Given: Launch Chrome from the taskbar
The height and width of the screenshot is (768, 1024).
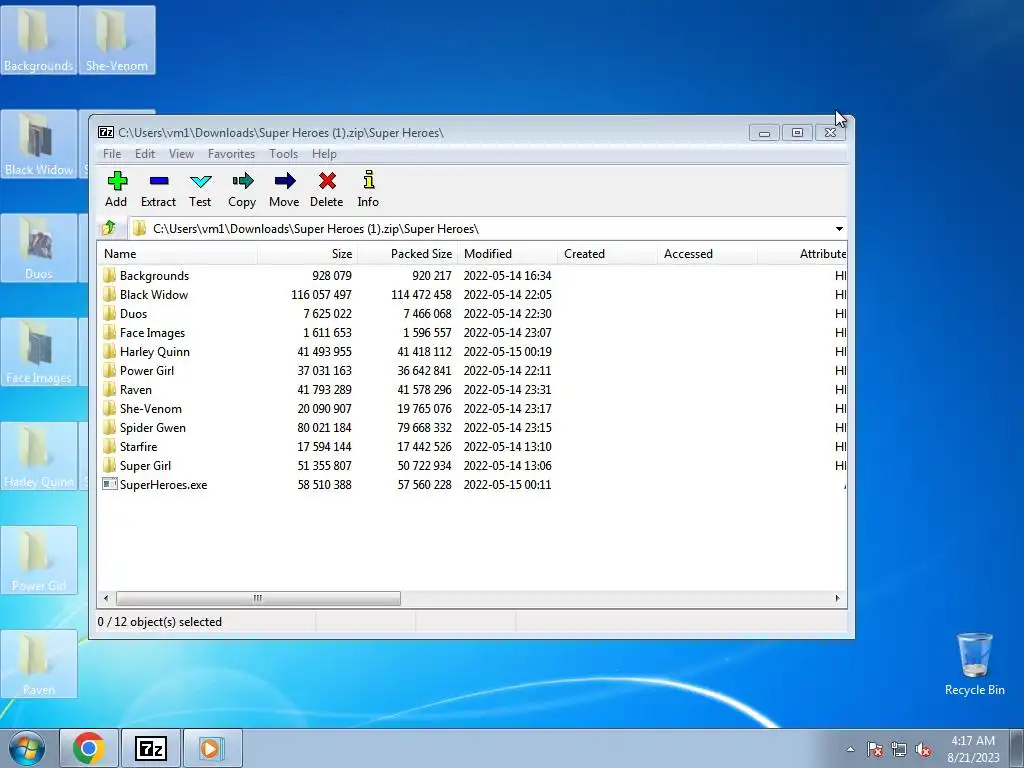Looking at the screenshot, I should coord(89,748).
